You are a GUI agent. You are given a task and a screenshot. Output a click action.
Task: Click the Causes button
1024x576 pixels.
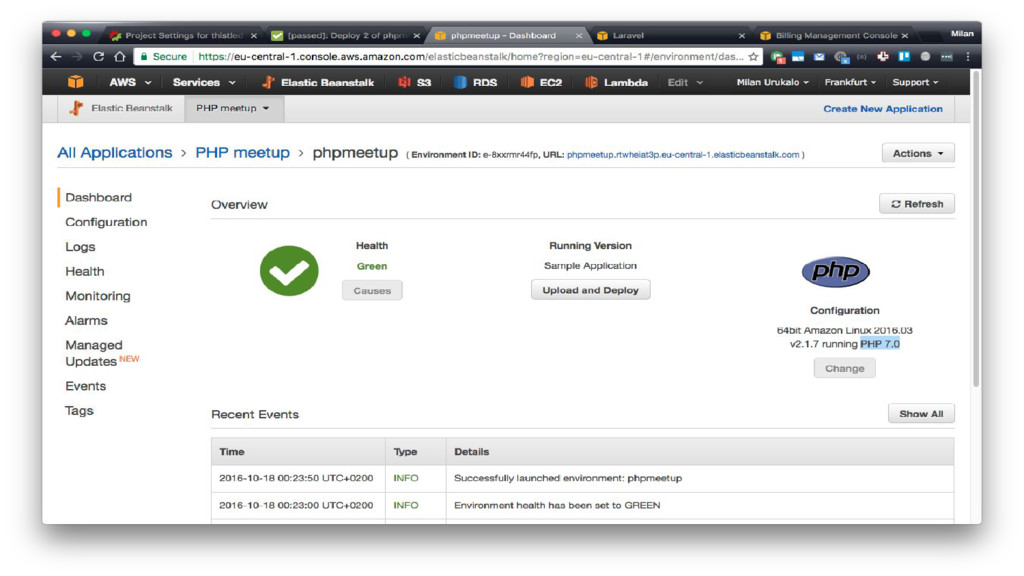[372, 291]
